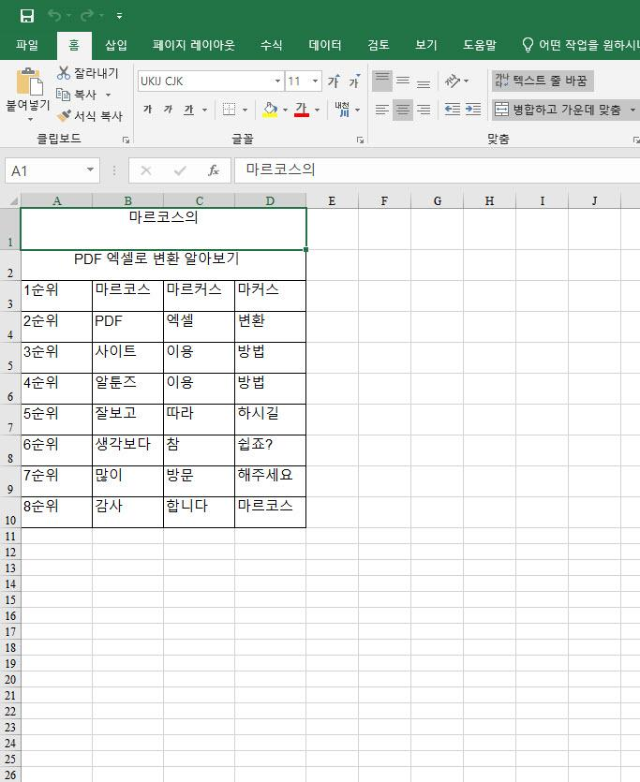Click 텍스트 줄 바꿈 wrap text button

tap(543, 81)
